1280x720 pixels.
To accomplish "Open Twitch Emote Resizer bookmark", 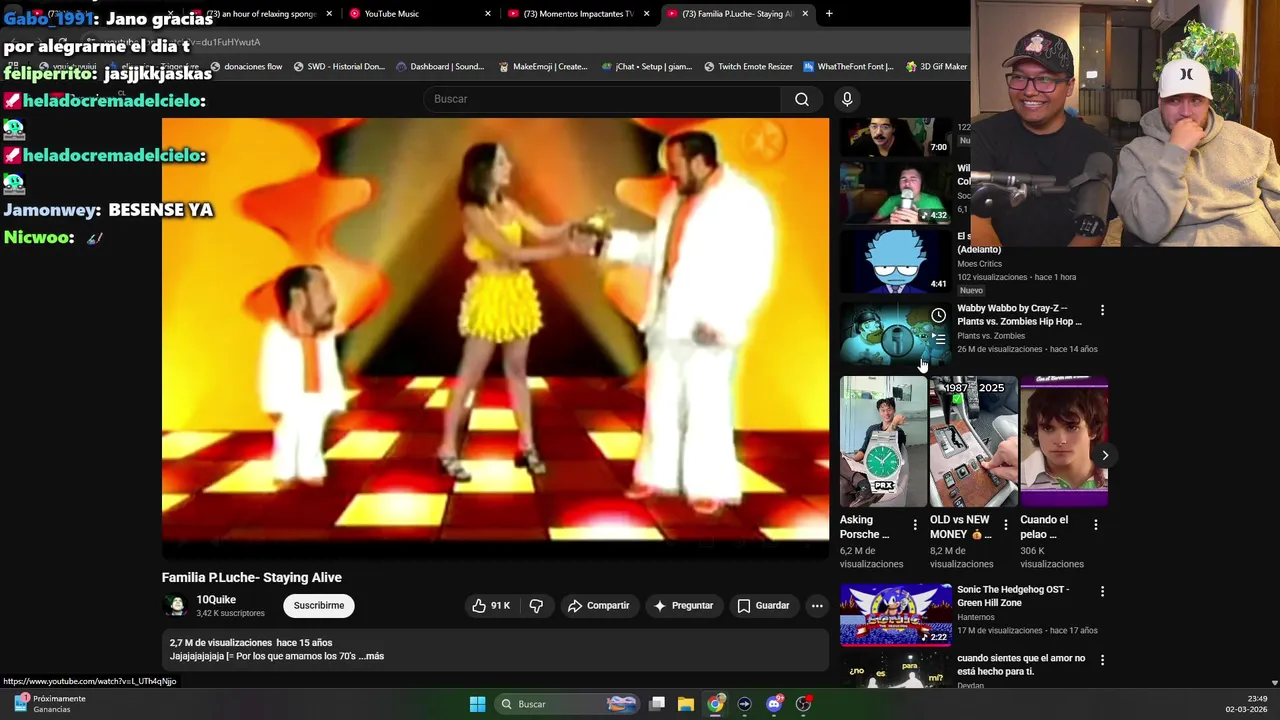I will (748, 67).
